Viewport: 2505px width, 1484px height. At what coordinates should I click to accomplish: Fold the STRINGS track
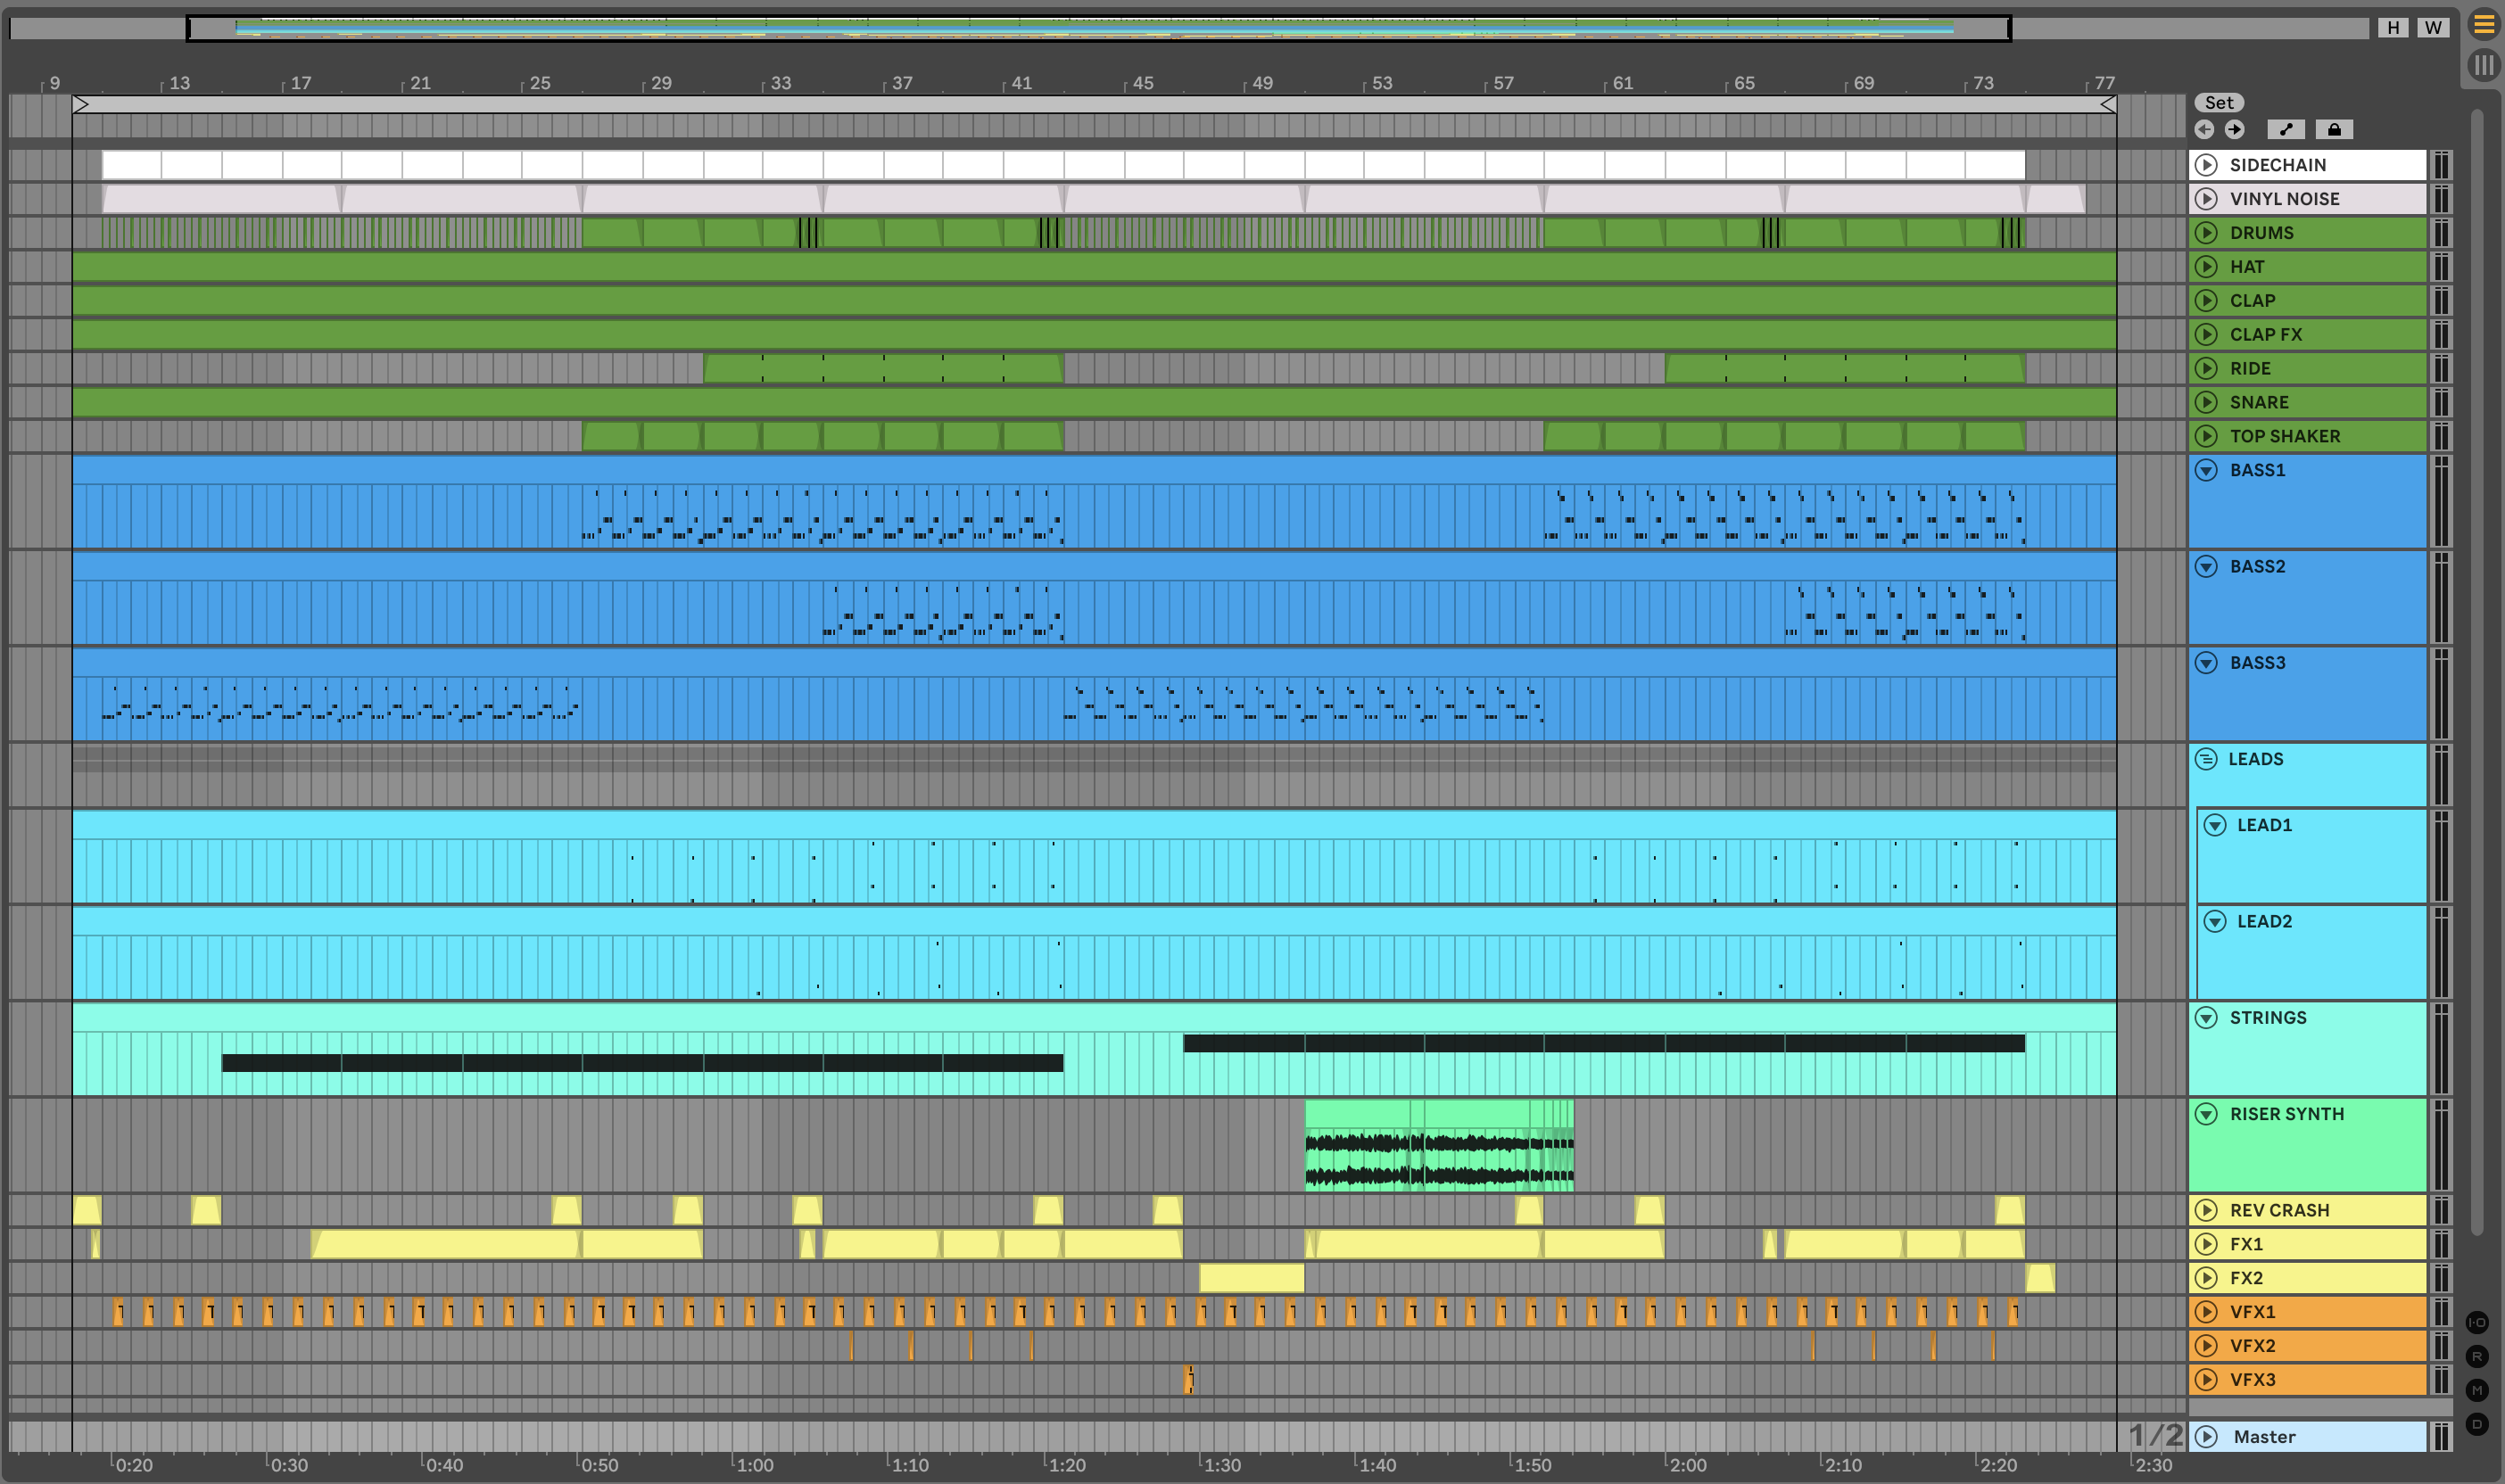click(x=2207, y=1018)
